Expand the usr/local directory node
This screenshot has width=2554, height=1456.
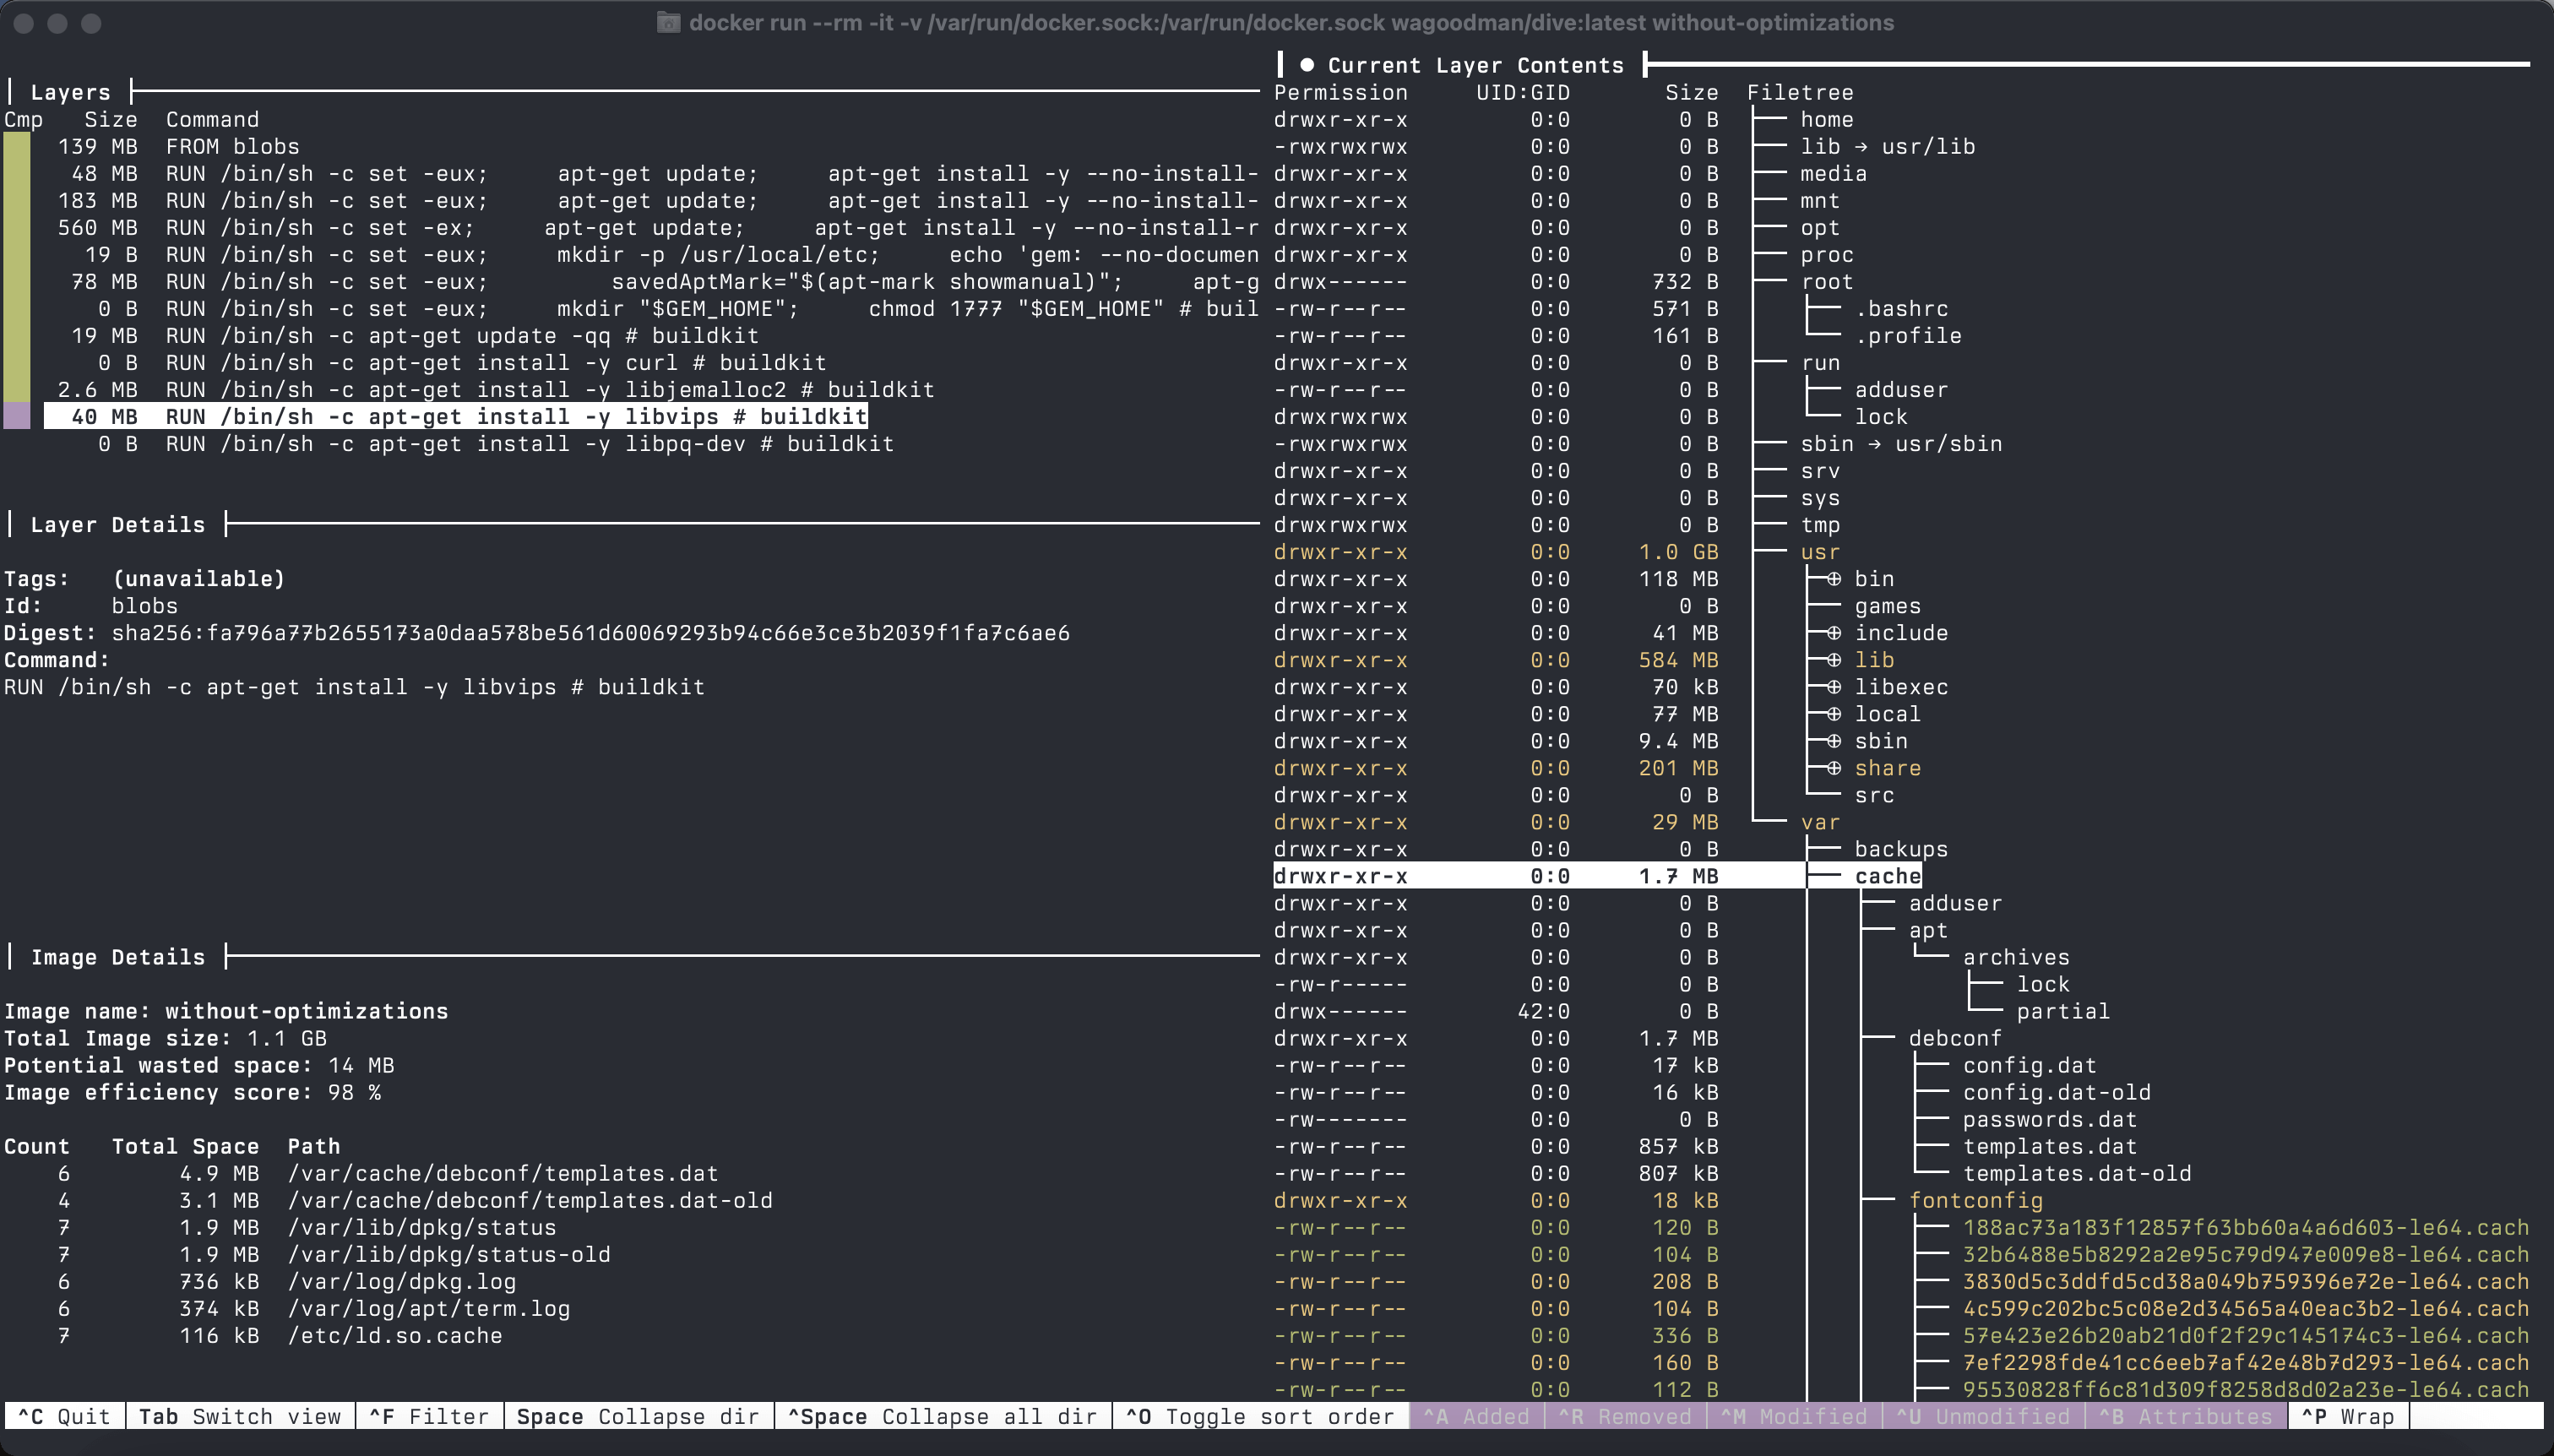[x=1833, y=714]
